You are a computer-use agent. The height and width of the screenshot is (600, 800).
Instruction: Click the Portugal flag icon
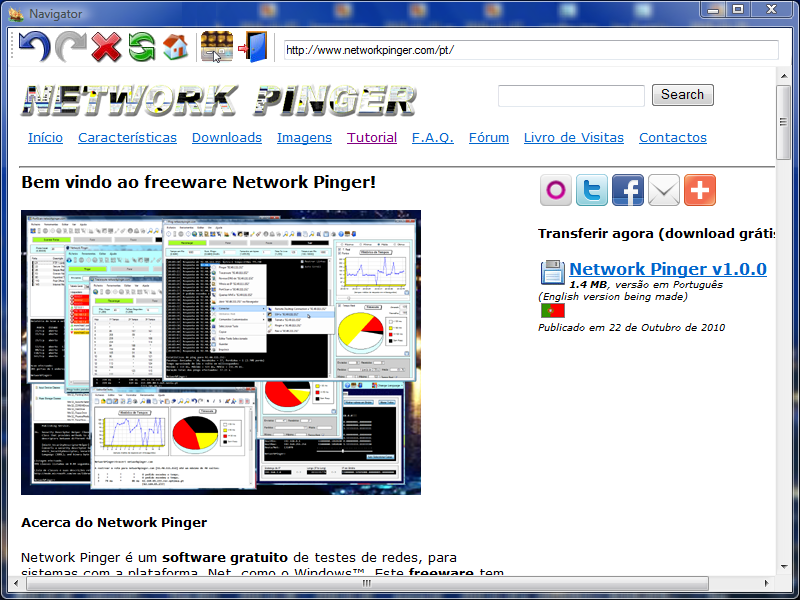pyautogui.click(x=553, y=310)
